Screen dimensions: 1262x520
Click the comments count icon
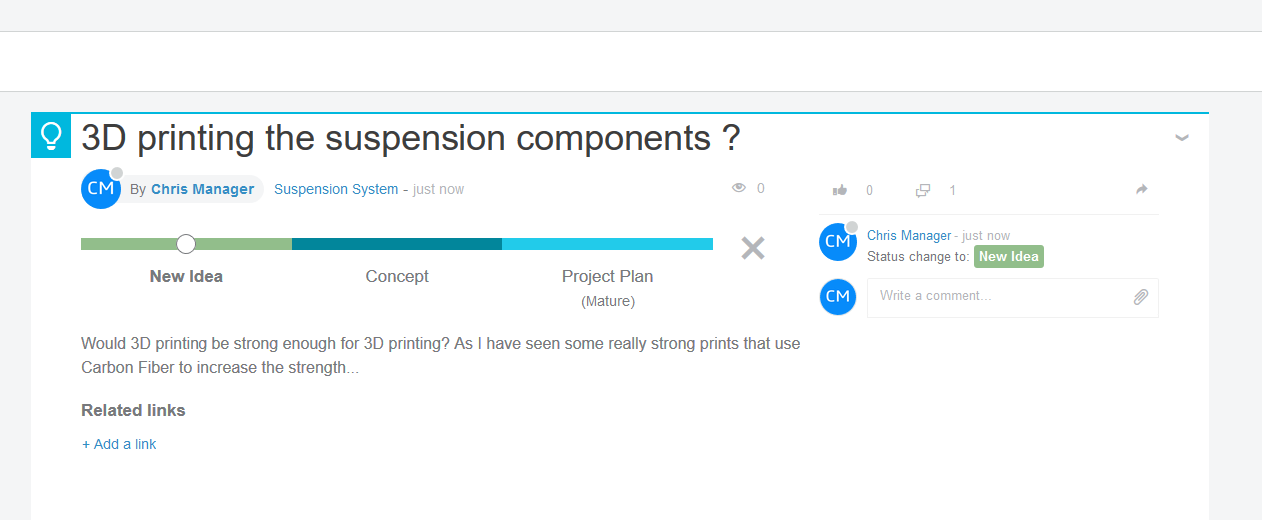click(x=923, y=190)
